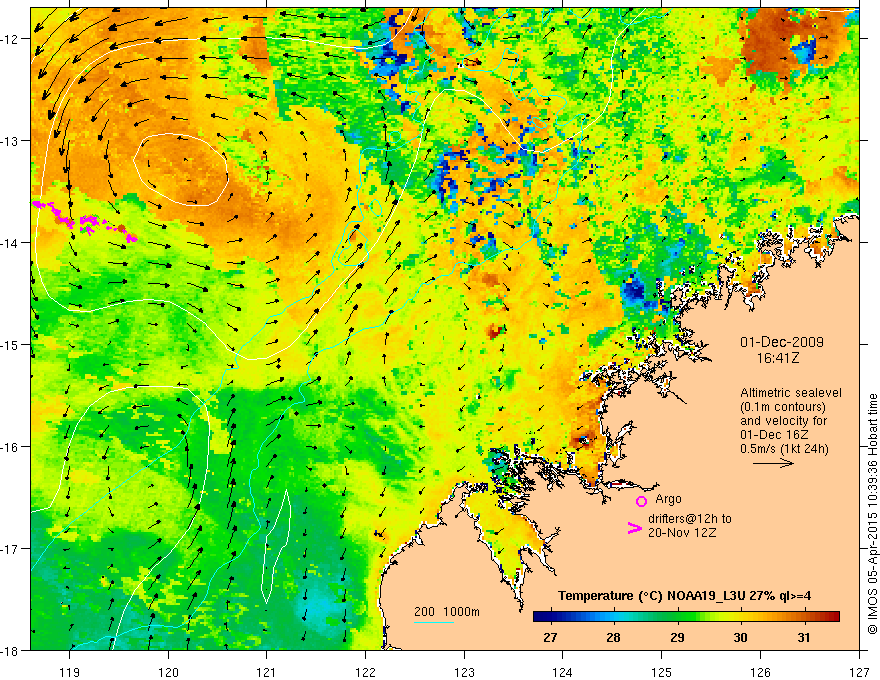Click the 'drifters@12h to' legend label
Viewport: 880px width, 680px height.
click(690, 519)
